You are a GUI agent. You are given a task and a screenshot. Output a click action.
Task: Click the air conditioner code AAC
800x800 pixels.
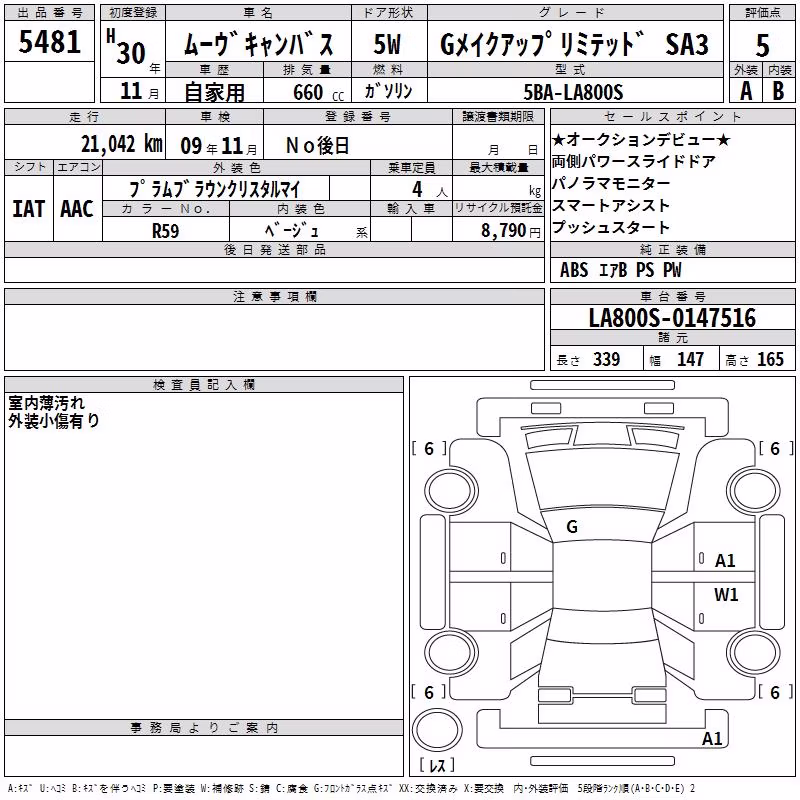[77, 209]
